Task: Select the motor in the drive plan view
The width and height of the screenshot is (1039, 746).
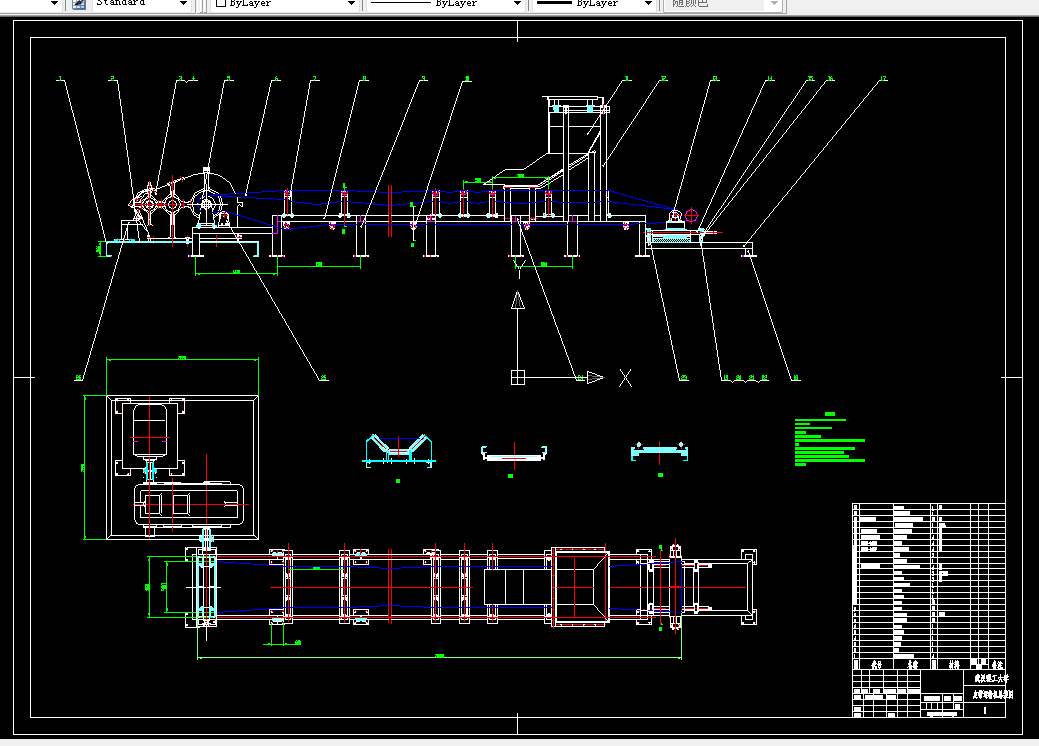Action: pos(150,431)
